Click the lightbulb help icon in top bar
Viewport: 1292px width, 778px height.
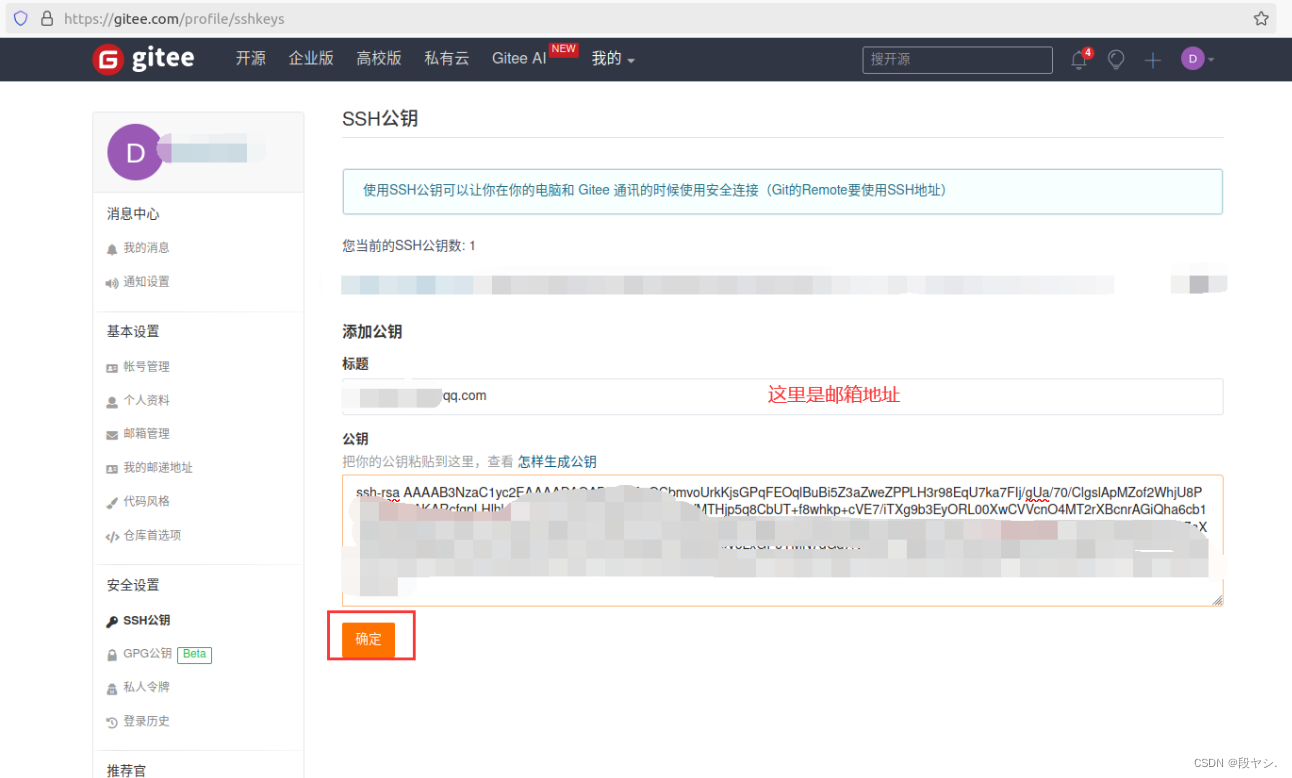[1115, 60]
